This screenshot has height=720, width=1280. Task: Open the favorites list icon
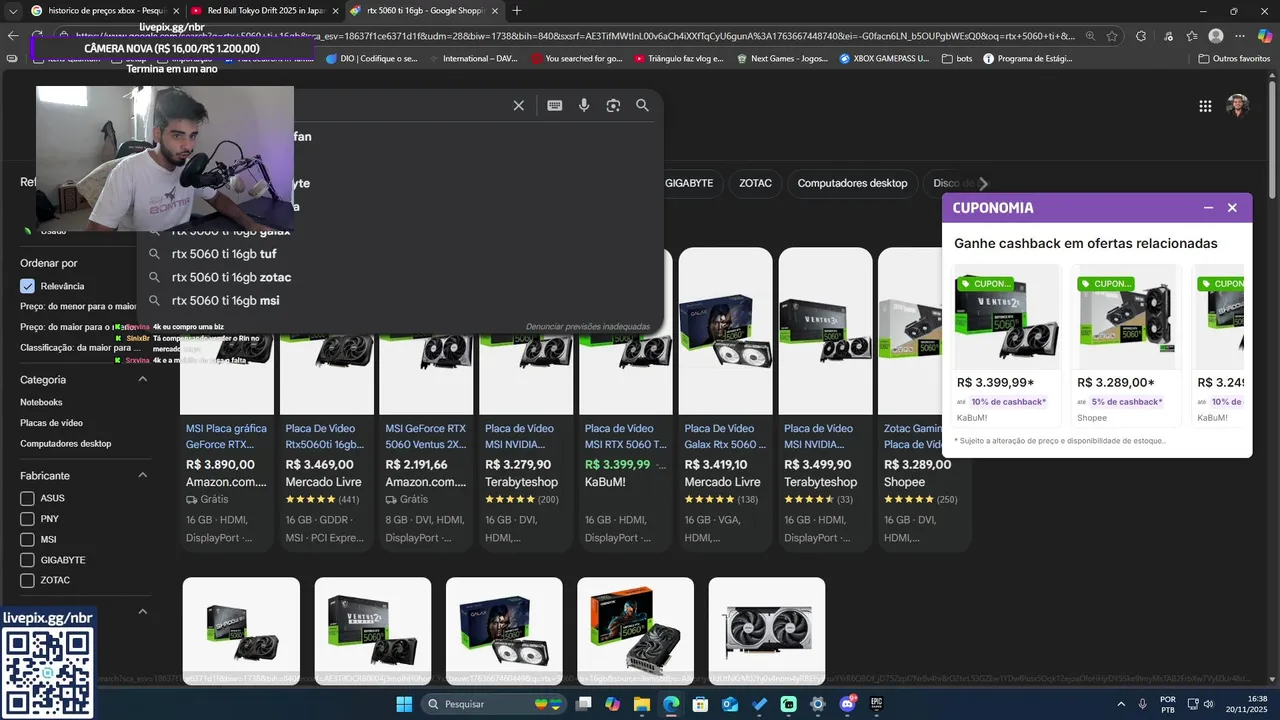[x=1192, y=36]
